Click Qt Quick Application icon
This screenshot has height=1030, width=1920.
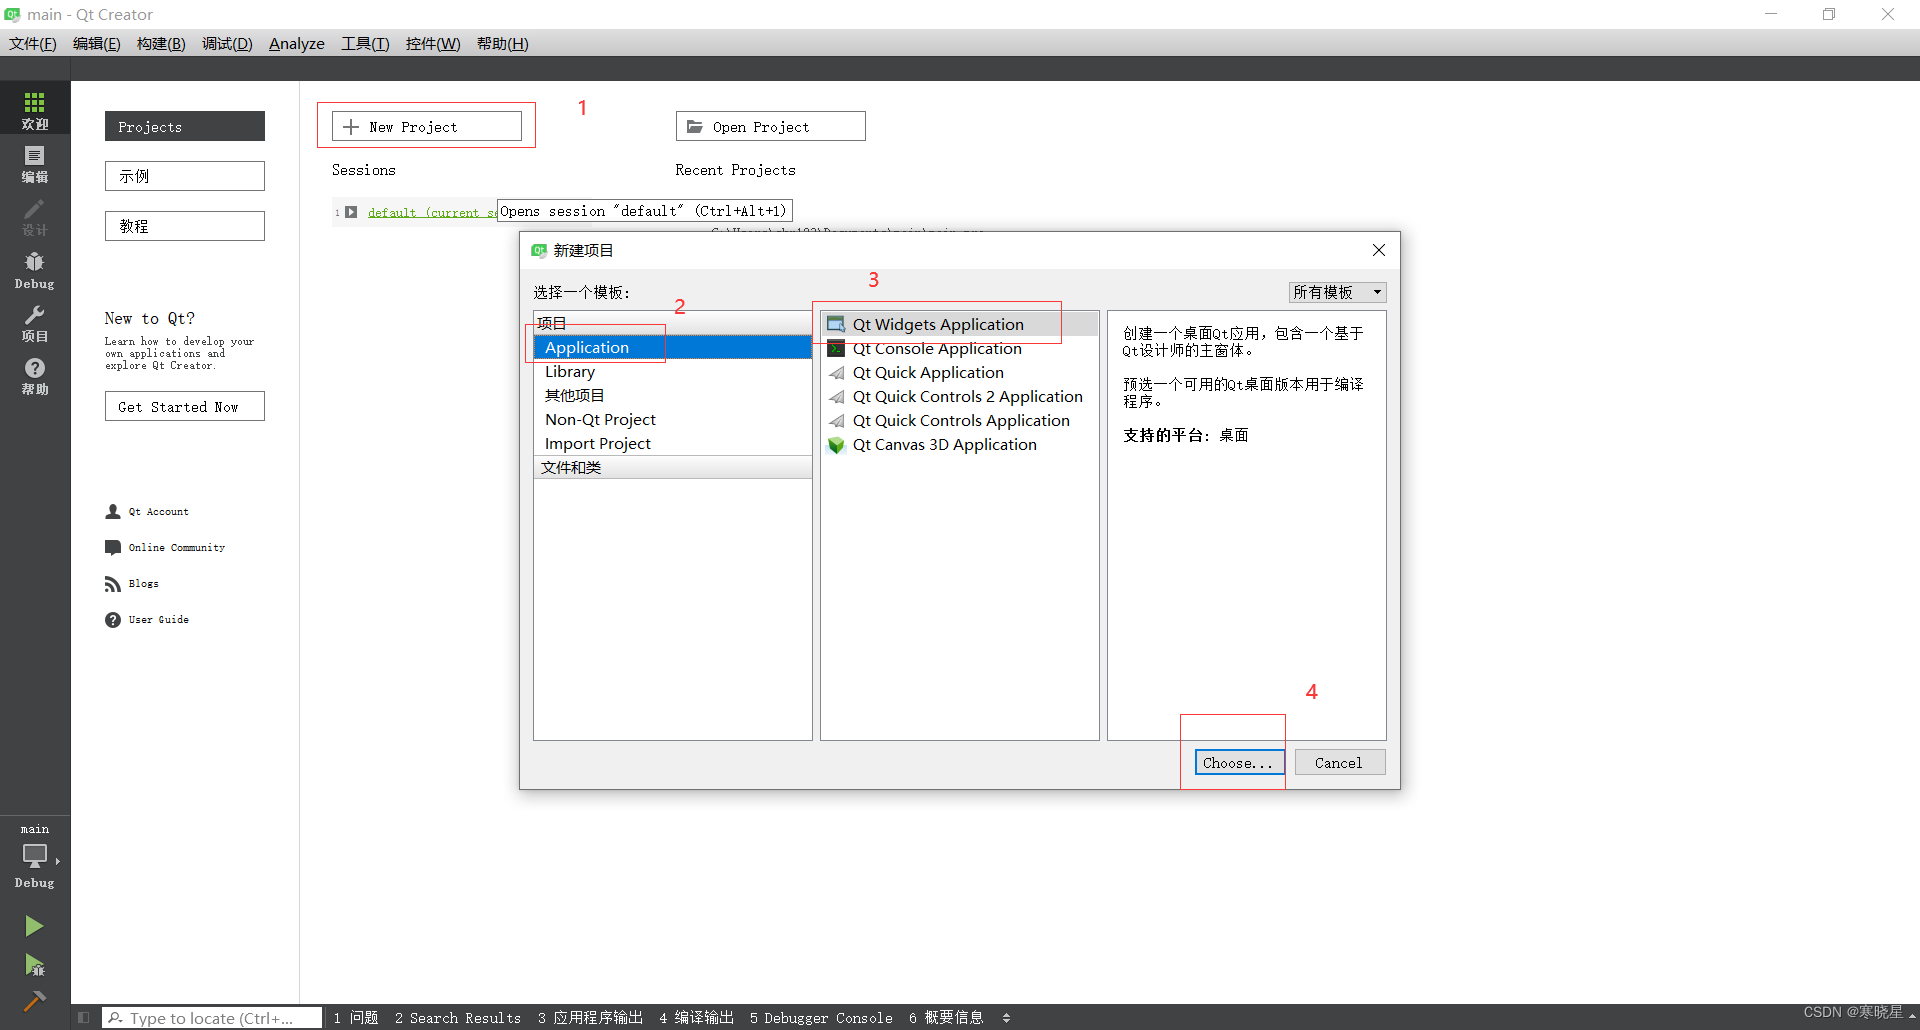[x=836, y=372]
